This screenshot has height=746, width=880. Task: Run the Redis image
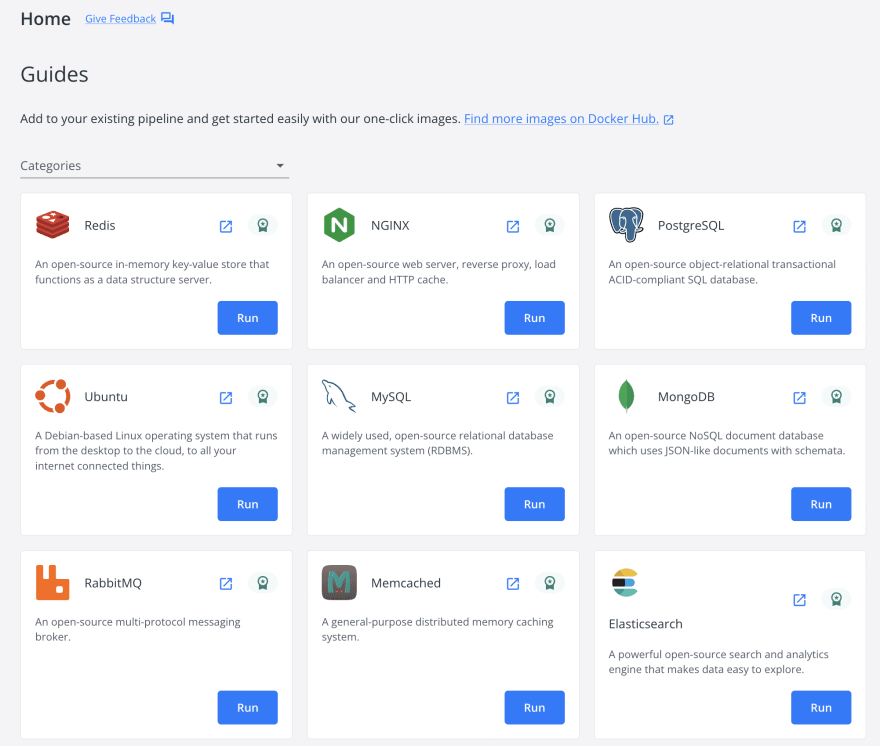[248, 318]
